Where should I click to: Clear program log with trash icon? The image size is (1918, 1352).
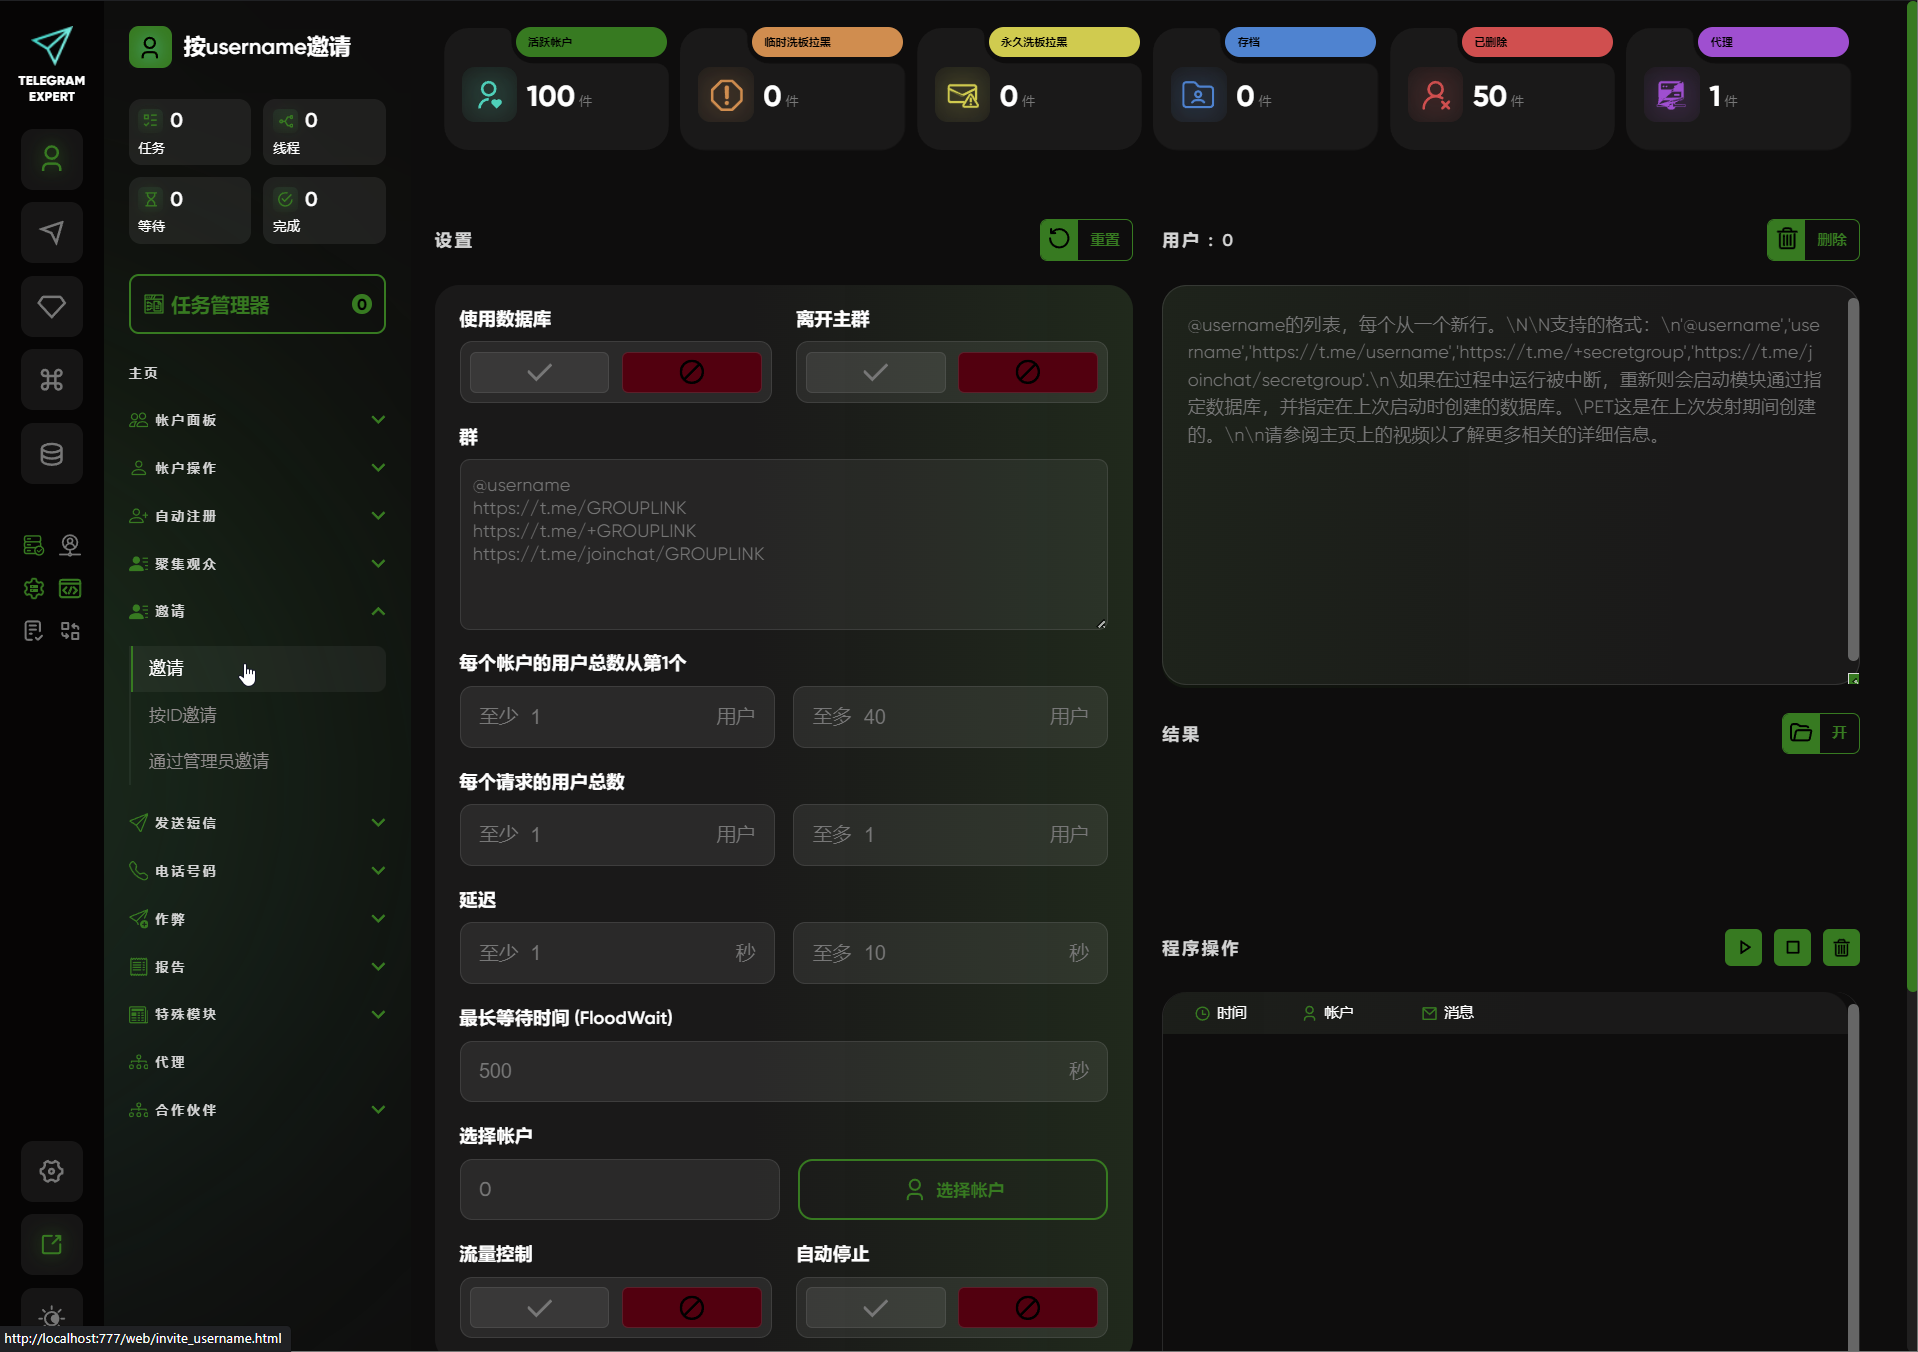coord(1841,947)
